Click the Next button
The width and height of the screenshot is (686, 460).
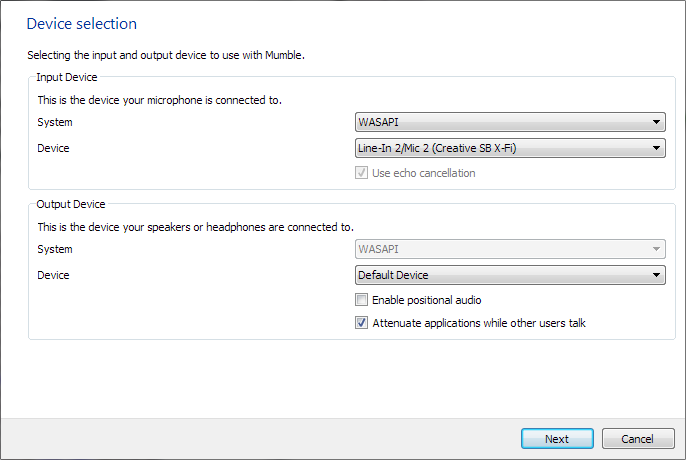click(x=557, y=439)
